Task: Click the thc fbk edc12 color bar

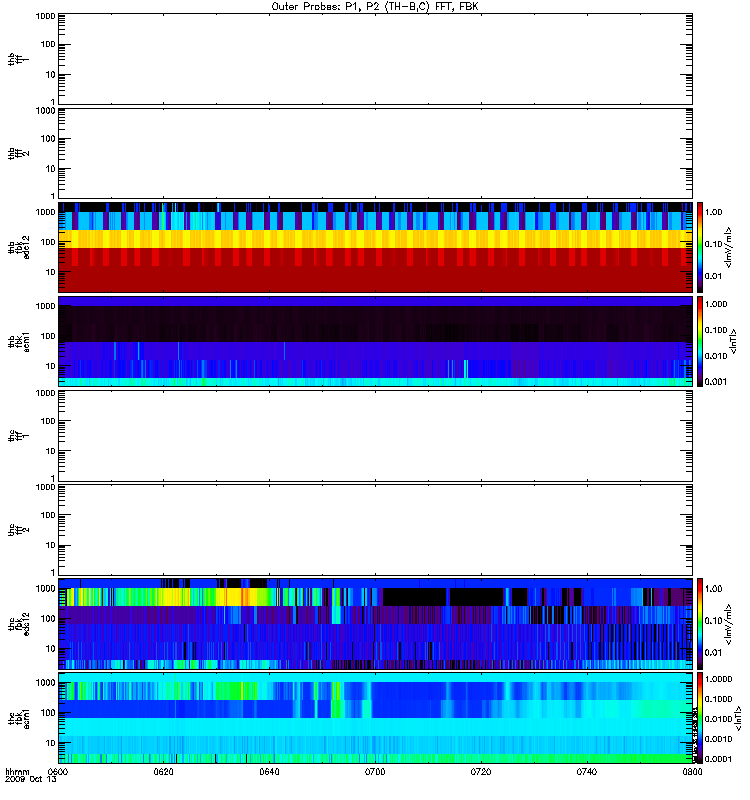Action: (700, 623)
